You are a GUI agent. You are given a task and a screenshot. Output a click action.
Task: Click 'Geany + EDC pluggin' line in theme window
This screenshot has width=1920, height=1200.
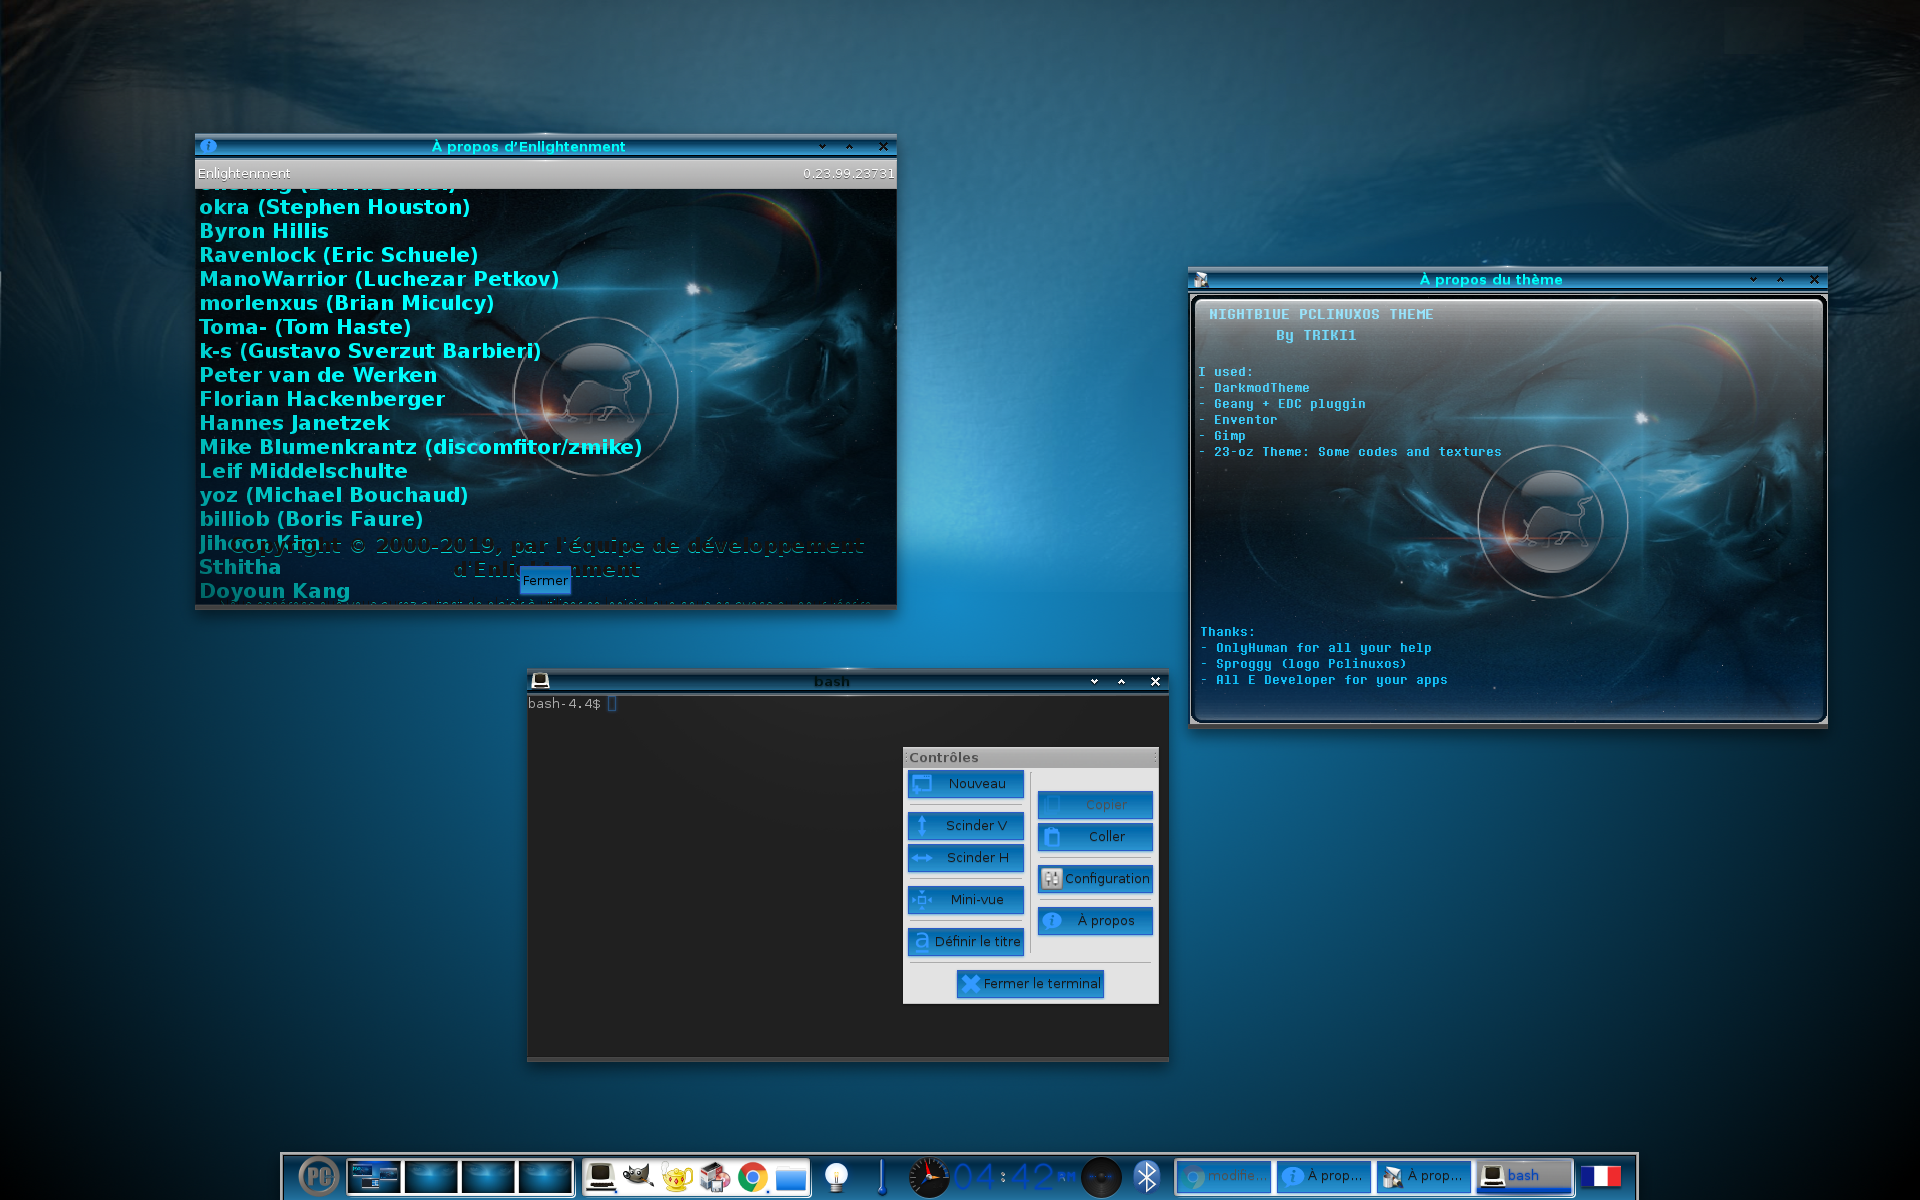coord(1289,404)
